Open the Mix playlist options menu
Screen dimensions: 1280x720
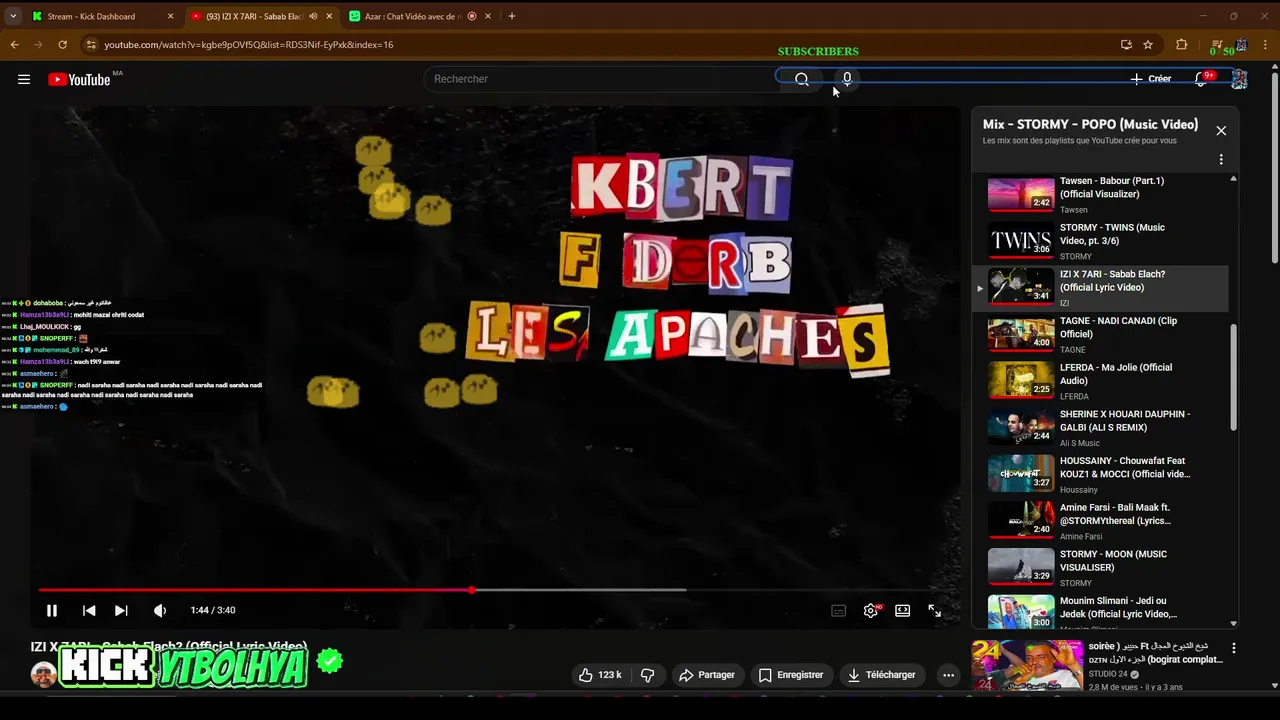pos(1221,159)
